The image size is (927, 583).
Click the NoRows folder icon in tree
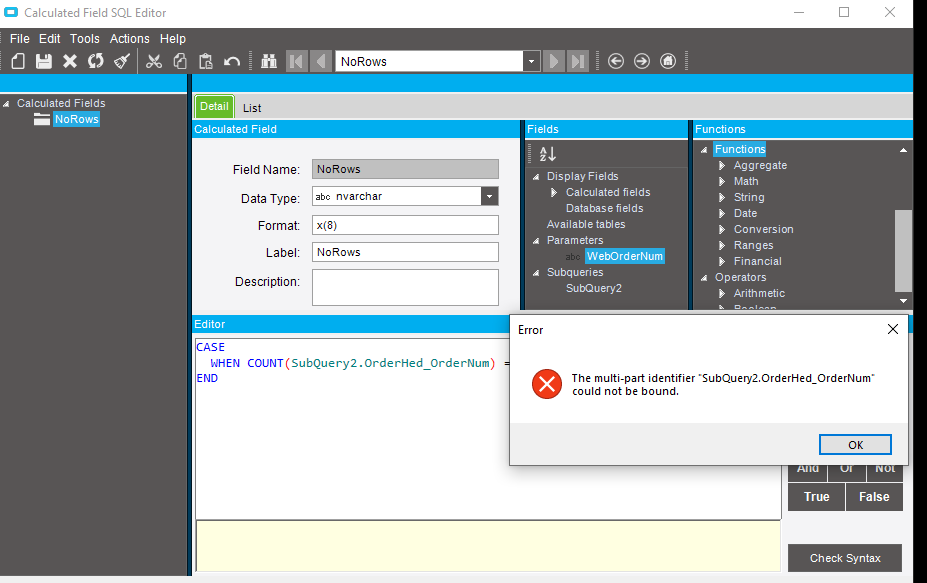tap(42, 119)
